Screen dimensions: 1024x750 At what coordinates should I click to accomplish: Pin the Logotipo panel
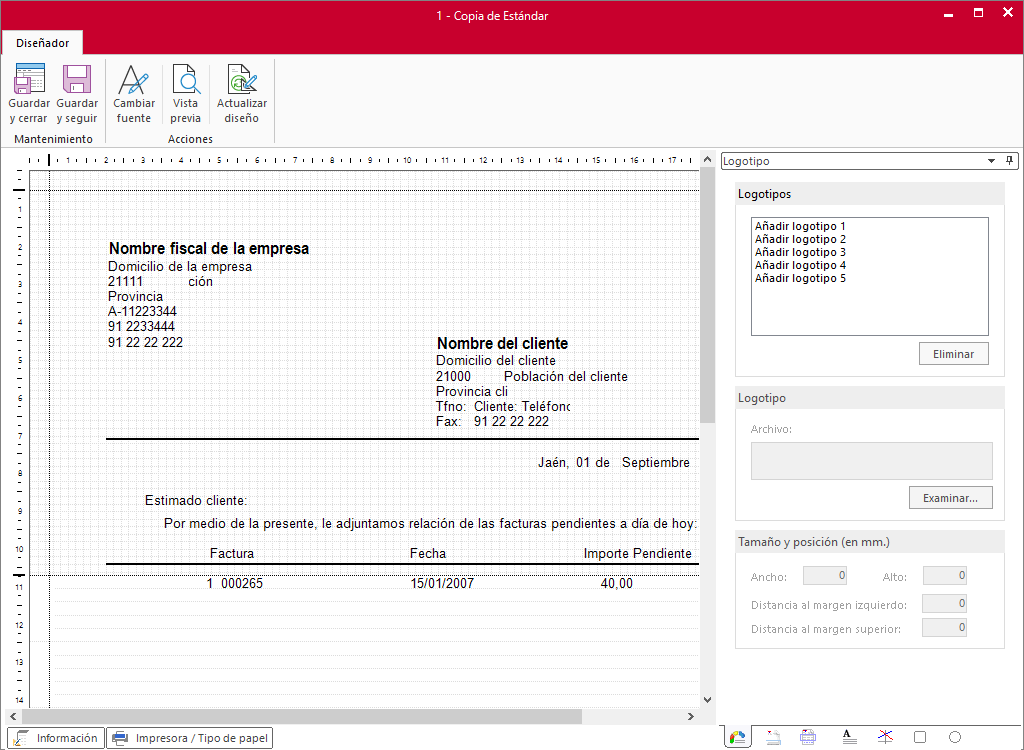coord(1009,161)
